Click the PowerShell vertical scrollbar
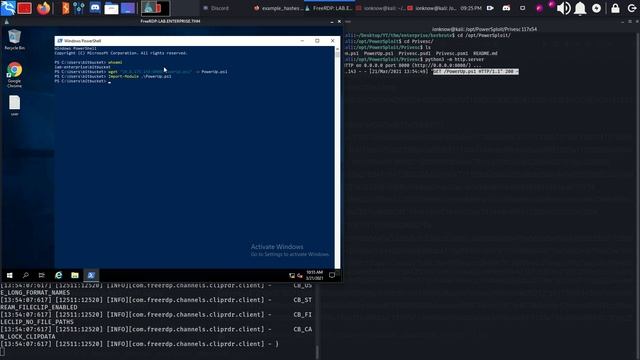640x360 pixels. [x=337, y=157]
